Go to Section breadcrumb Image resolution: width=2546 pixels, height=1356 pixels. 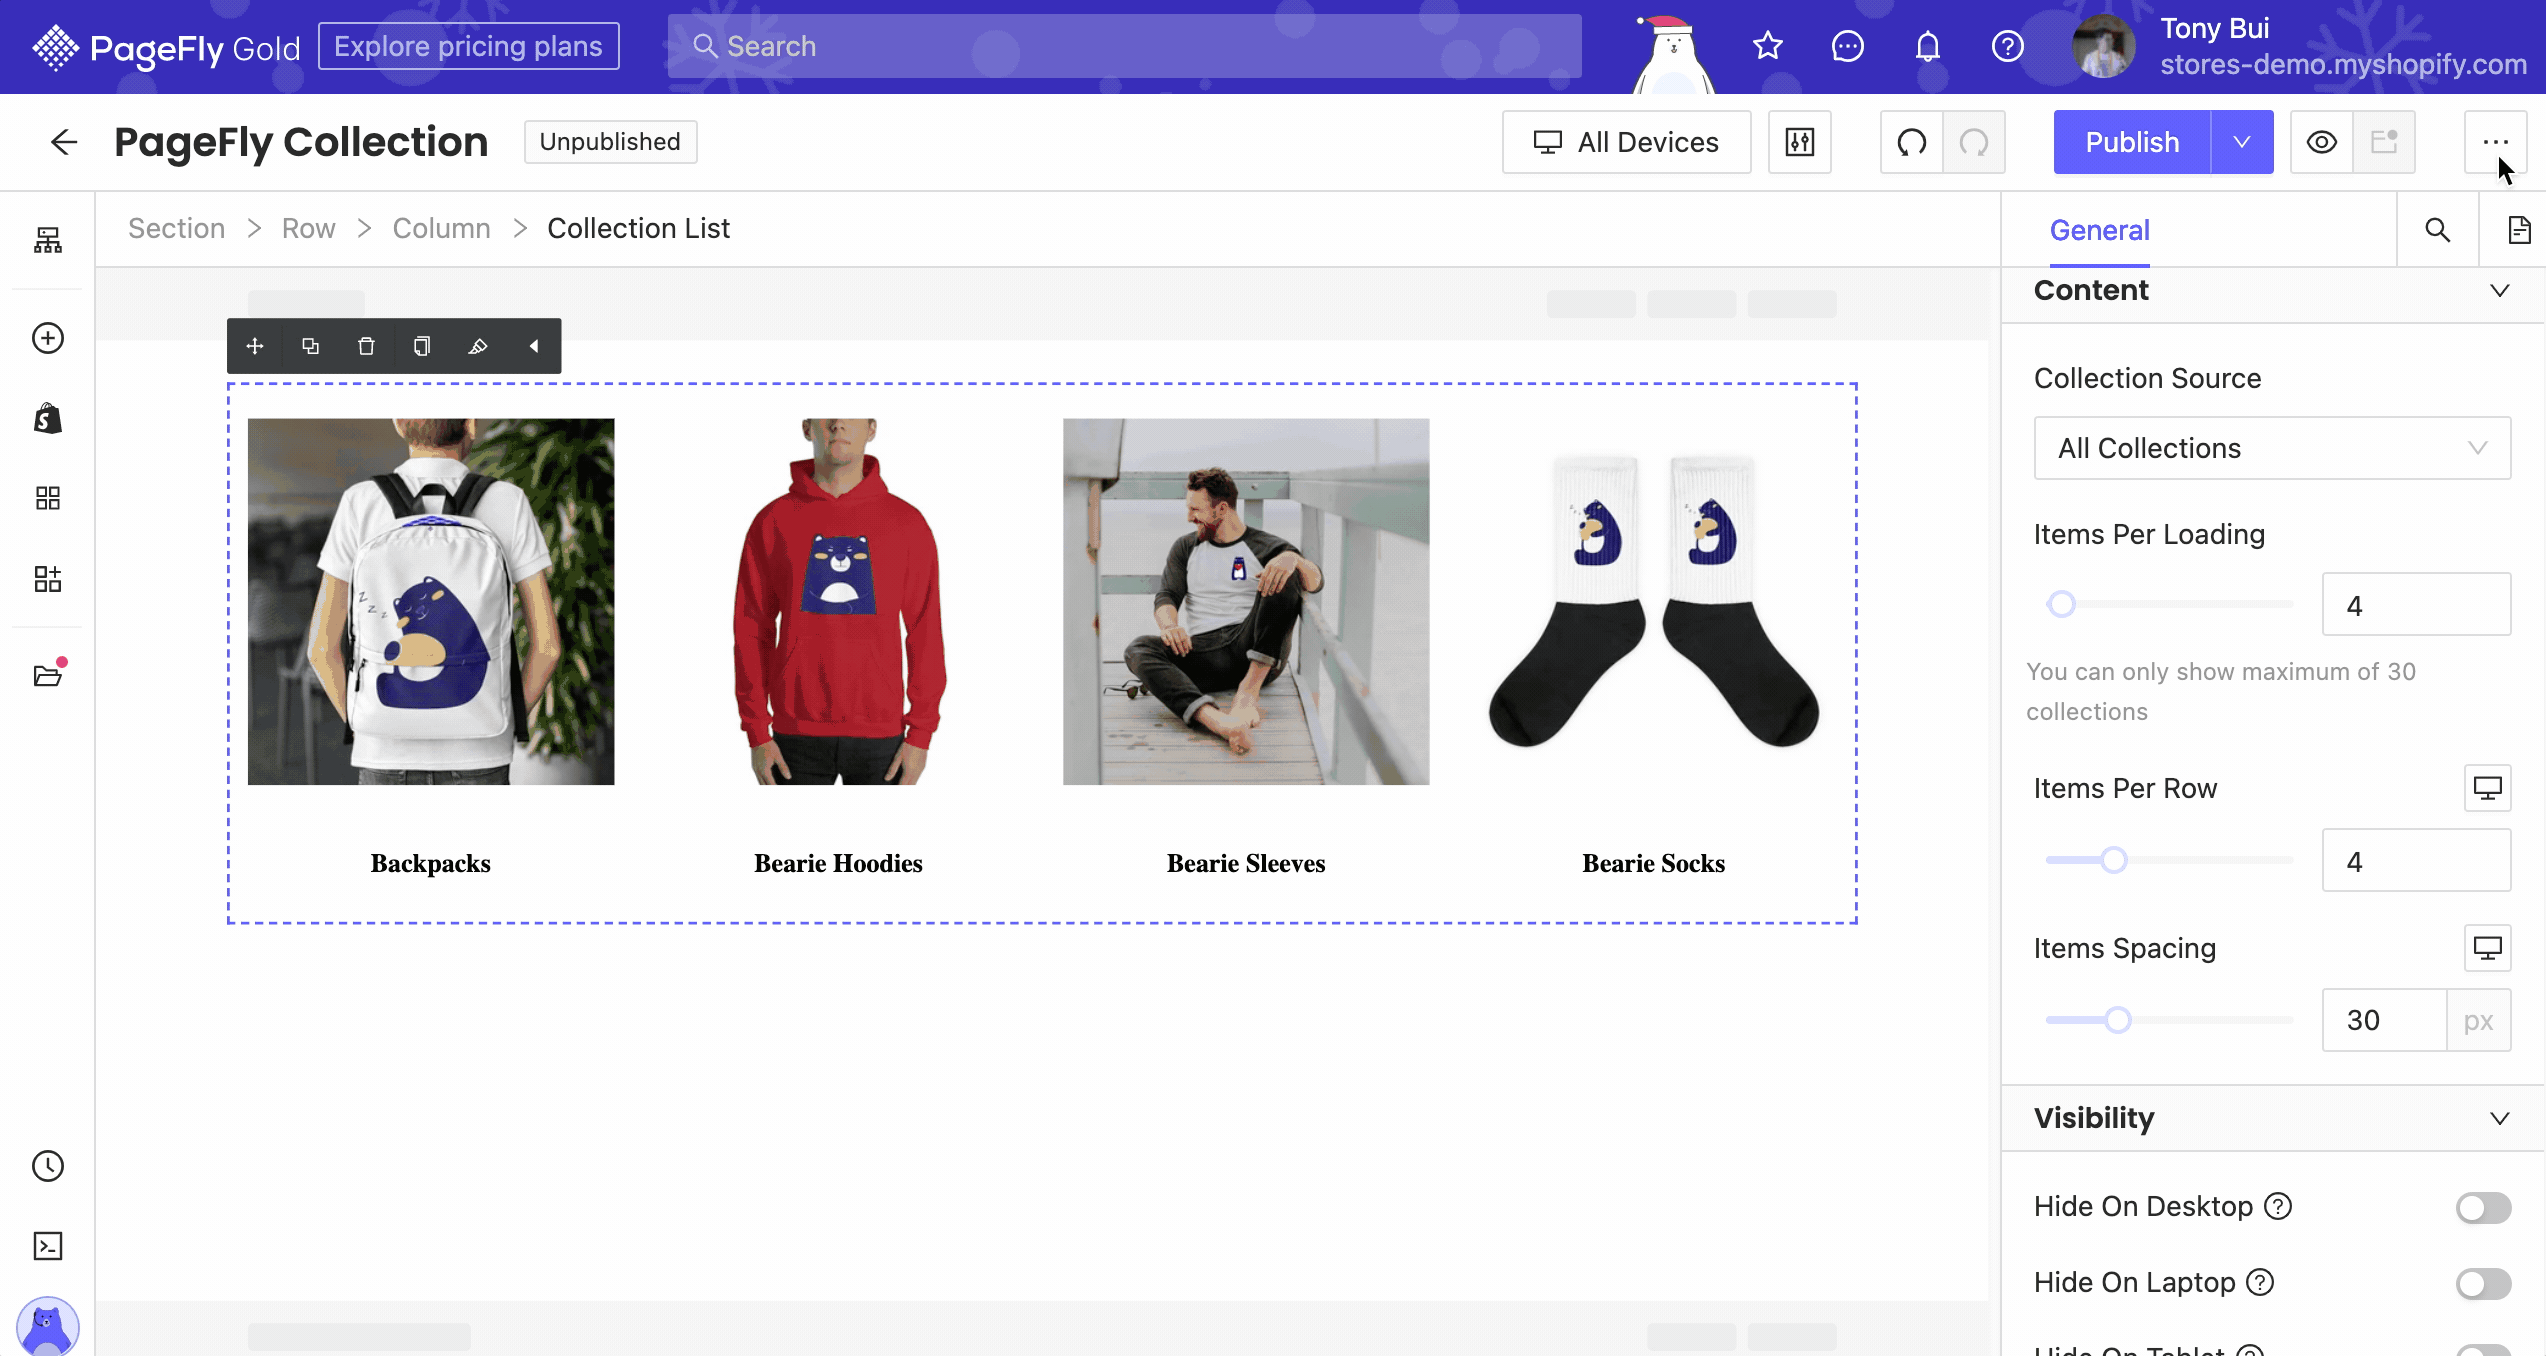pyautogui.click(x=176, y=228)
